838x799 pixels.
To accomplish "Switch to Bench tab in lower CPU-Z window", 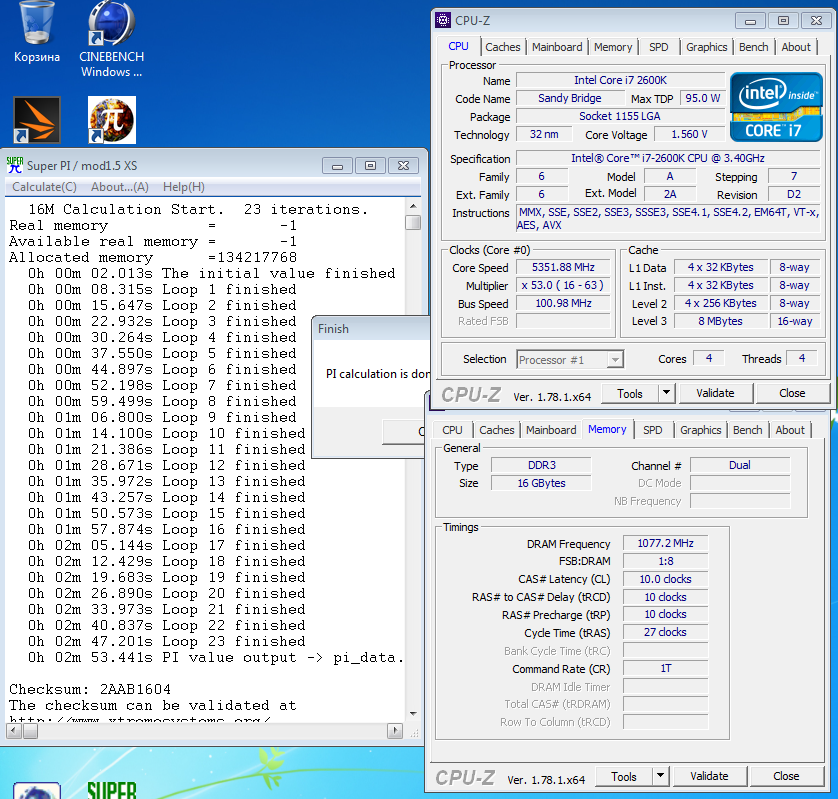I will click(748, 430).
